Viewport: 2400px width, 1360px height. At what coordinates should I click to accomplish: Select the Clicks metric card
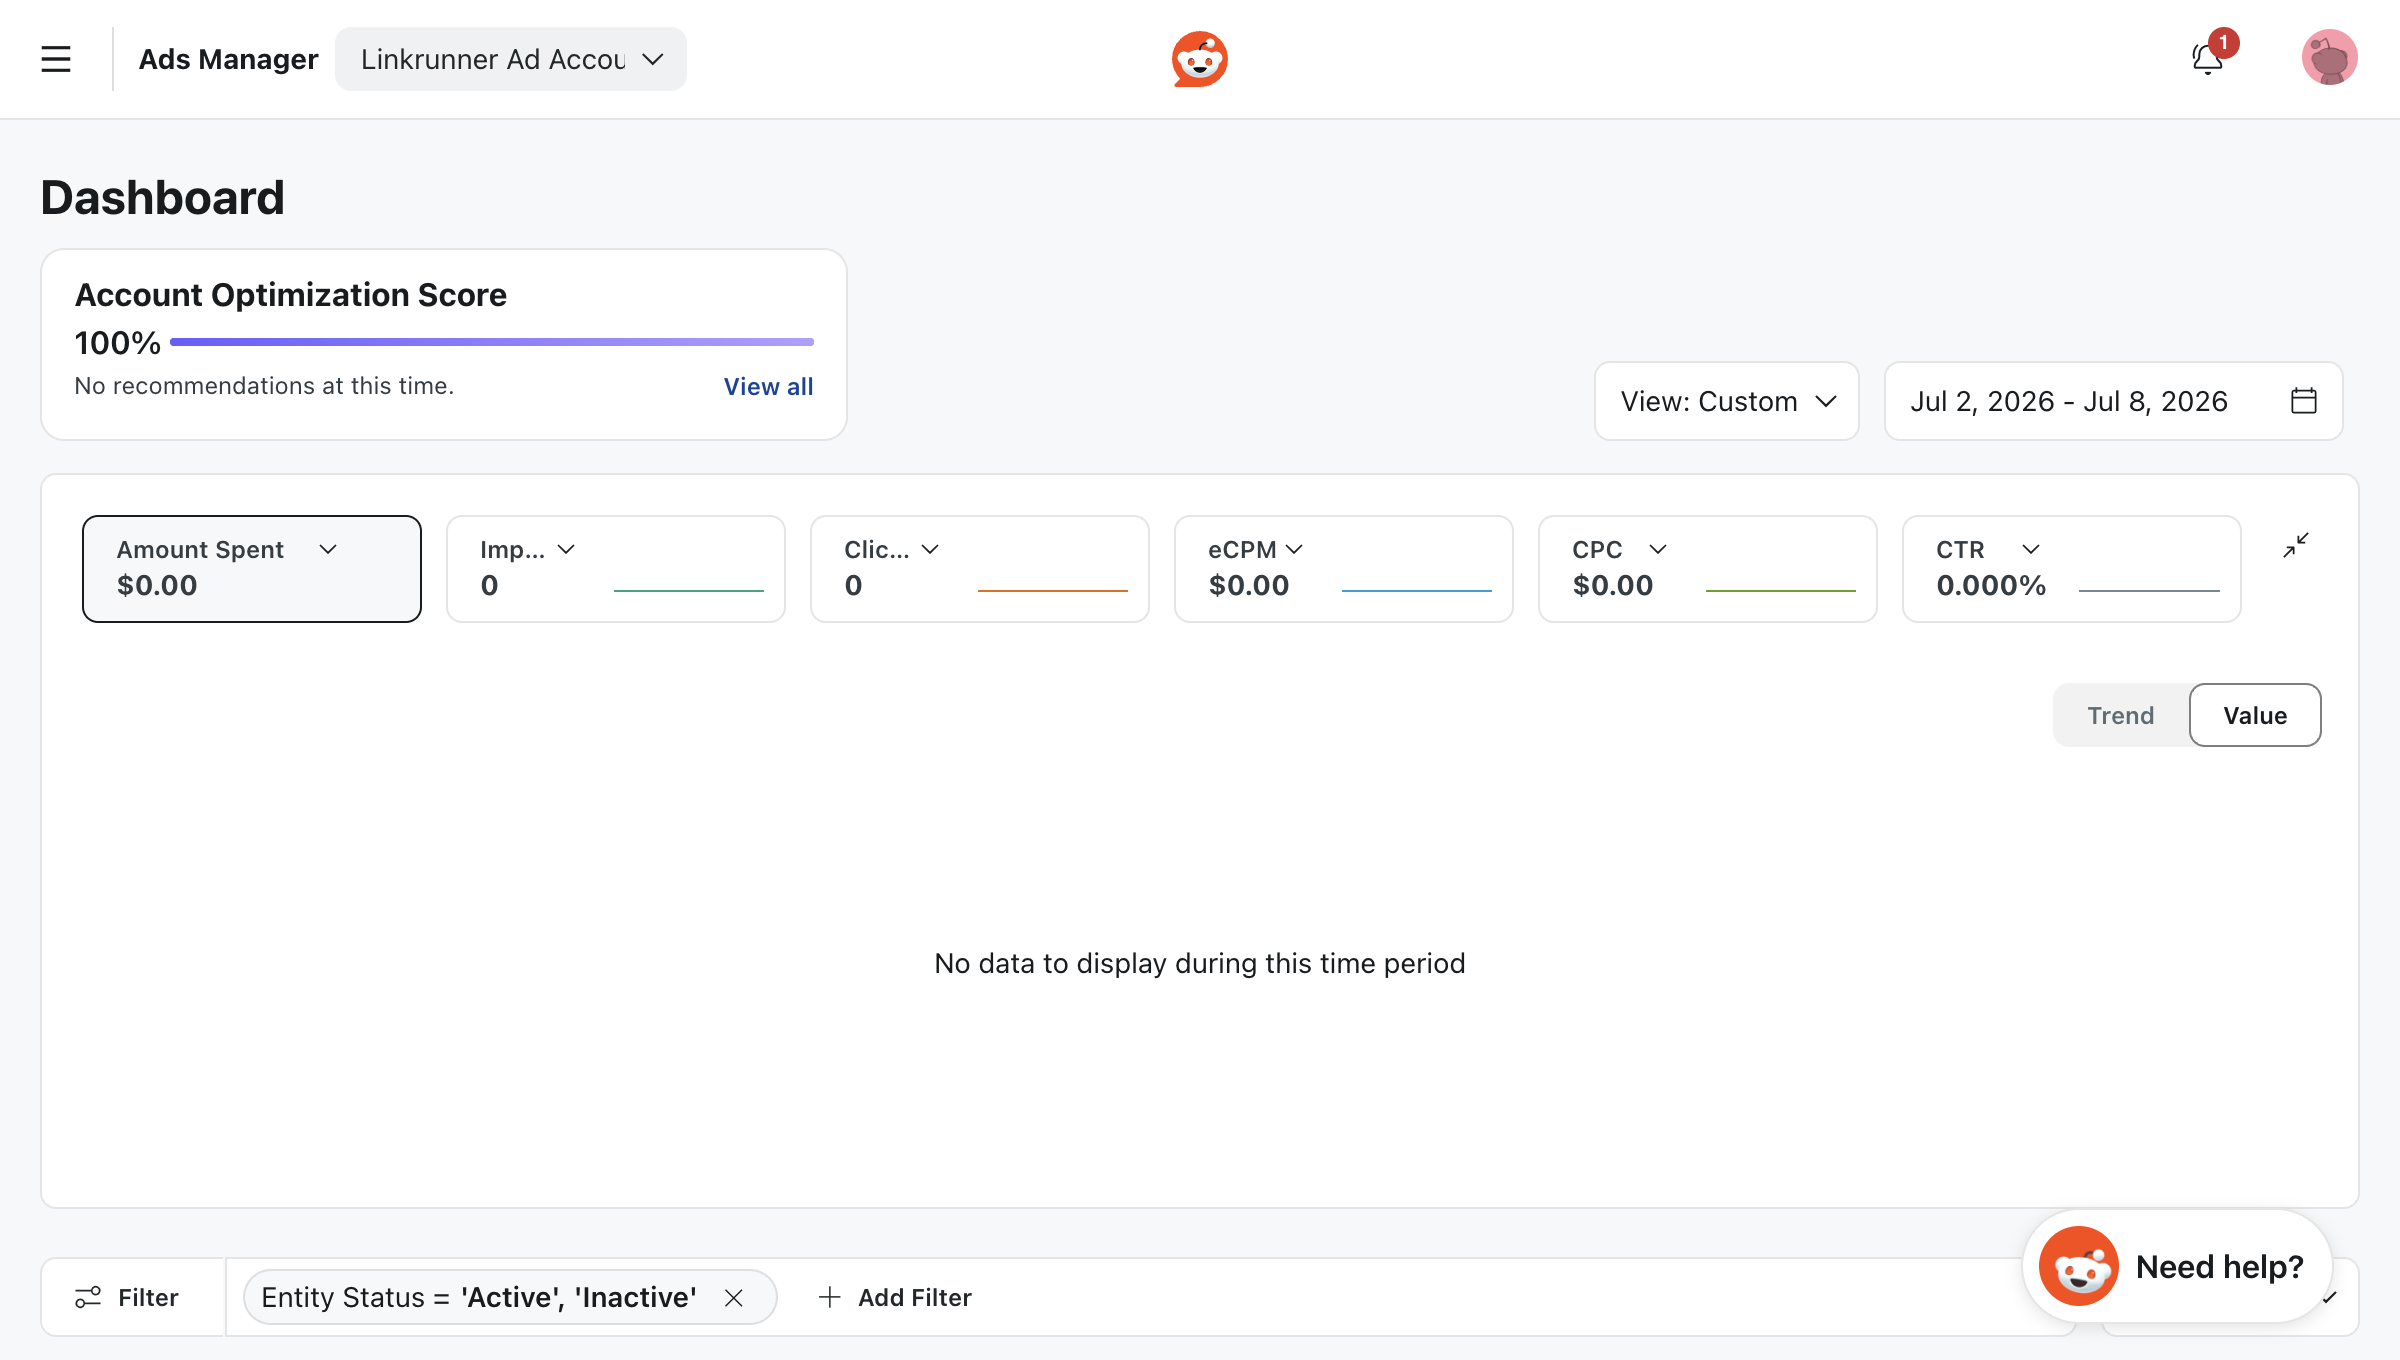click(x=980, y=569)
